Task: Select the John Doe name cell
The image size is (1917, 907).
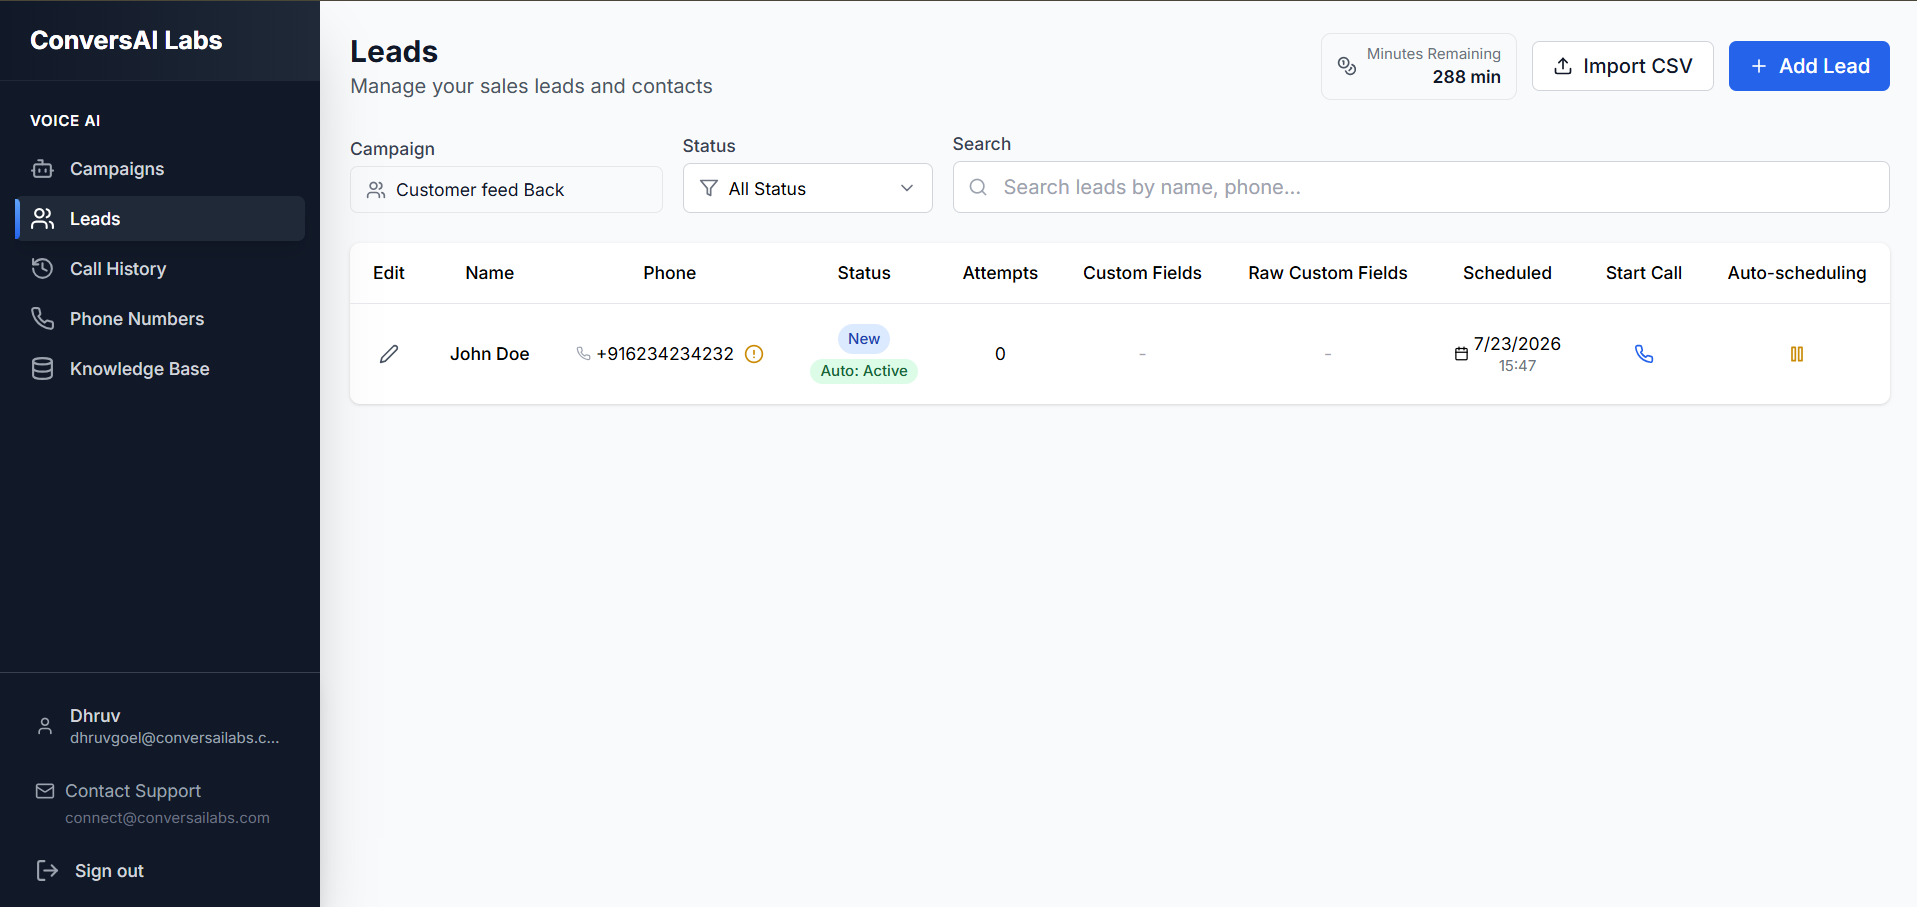Action: pyautogui.click(x=489, y=354)
